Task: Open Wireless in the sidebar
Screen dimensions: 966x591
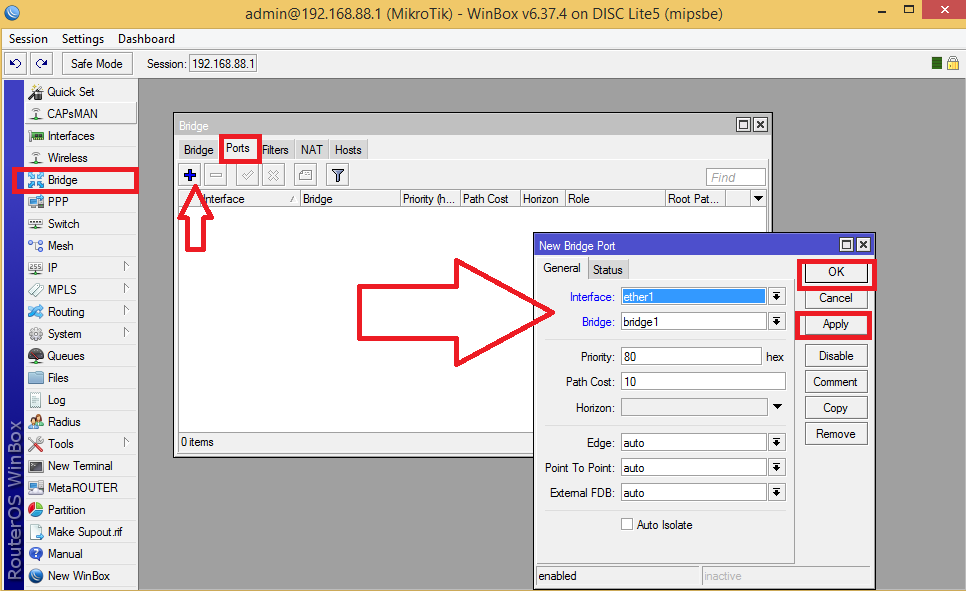Action: point(67,158)
